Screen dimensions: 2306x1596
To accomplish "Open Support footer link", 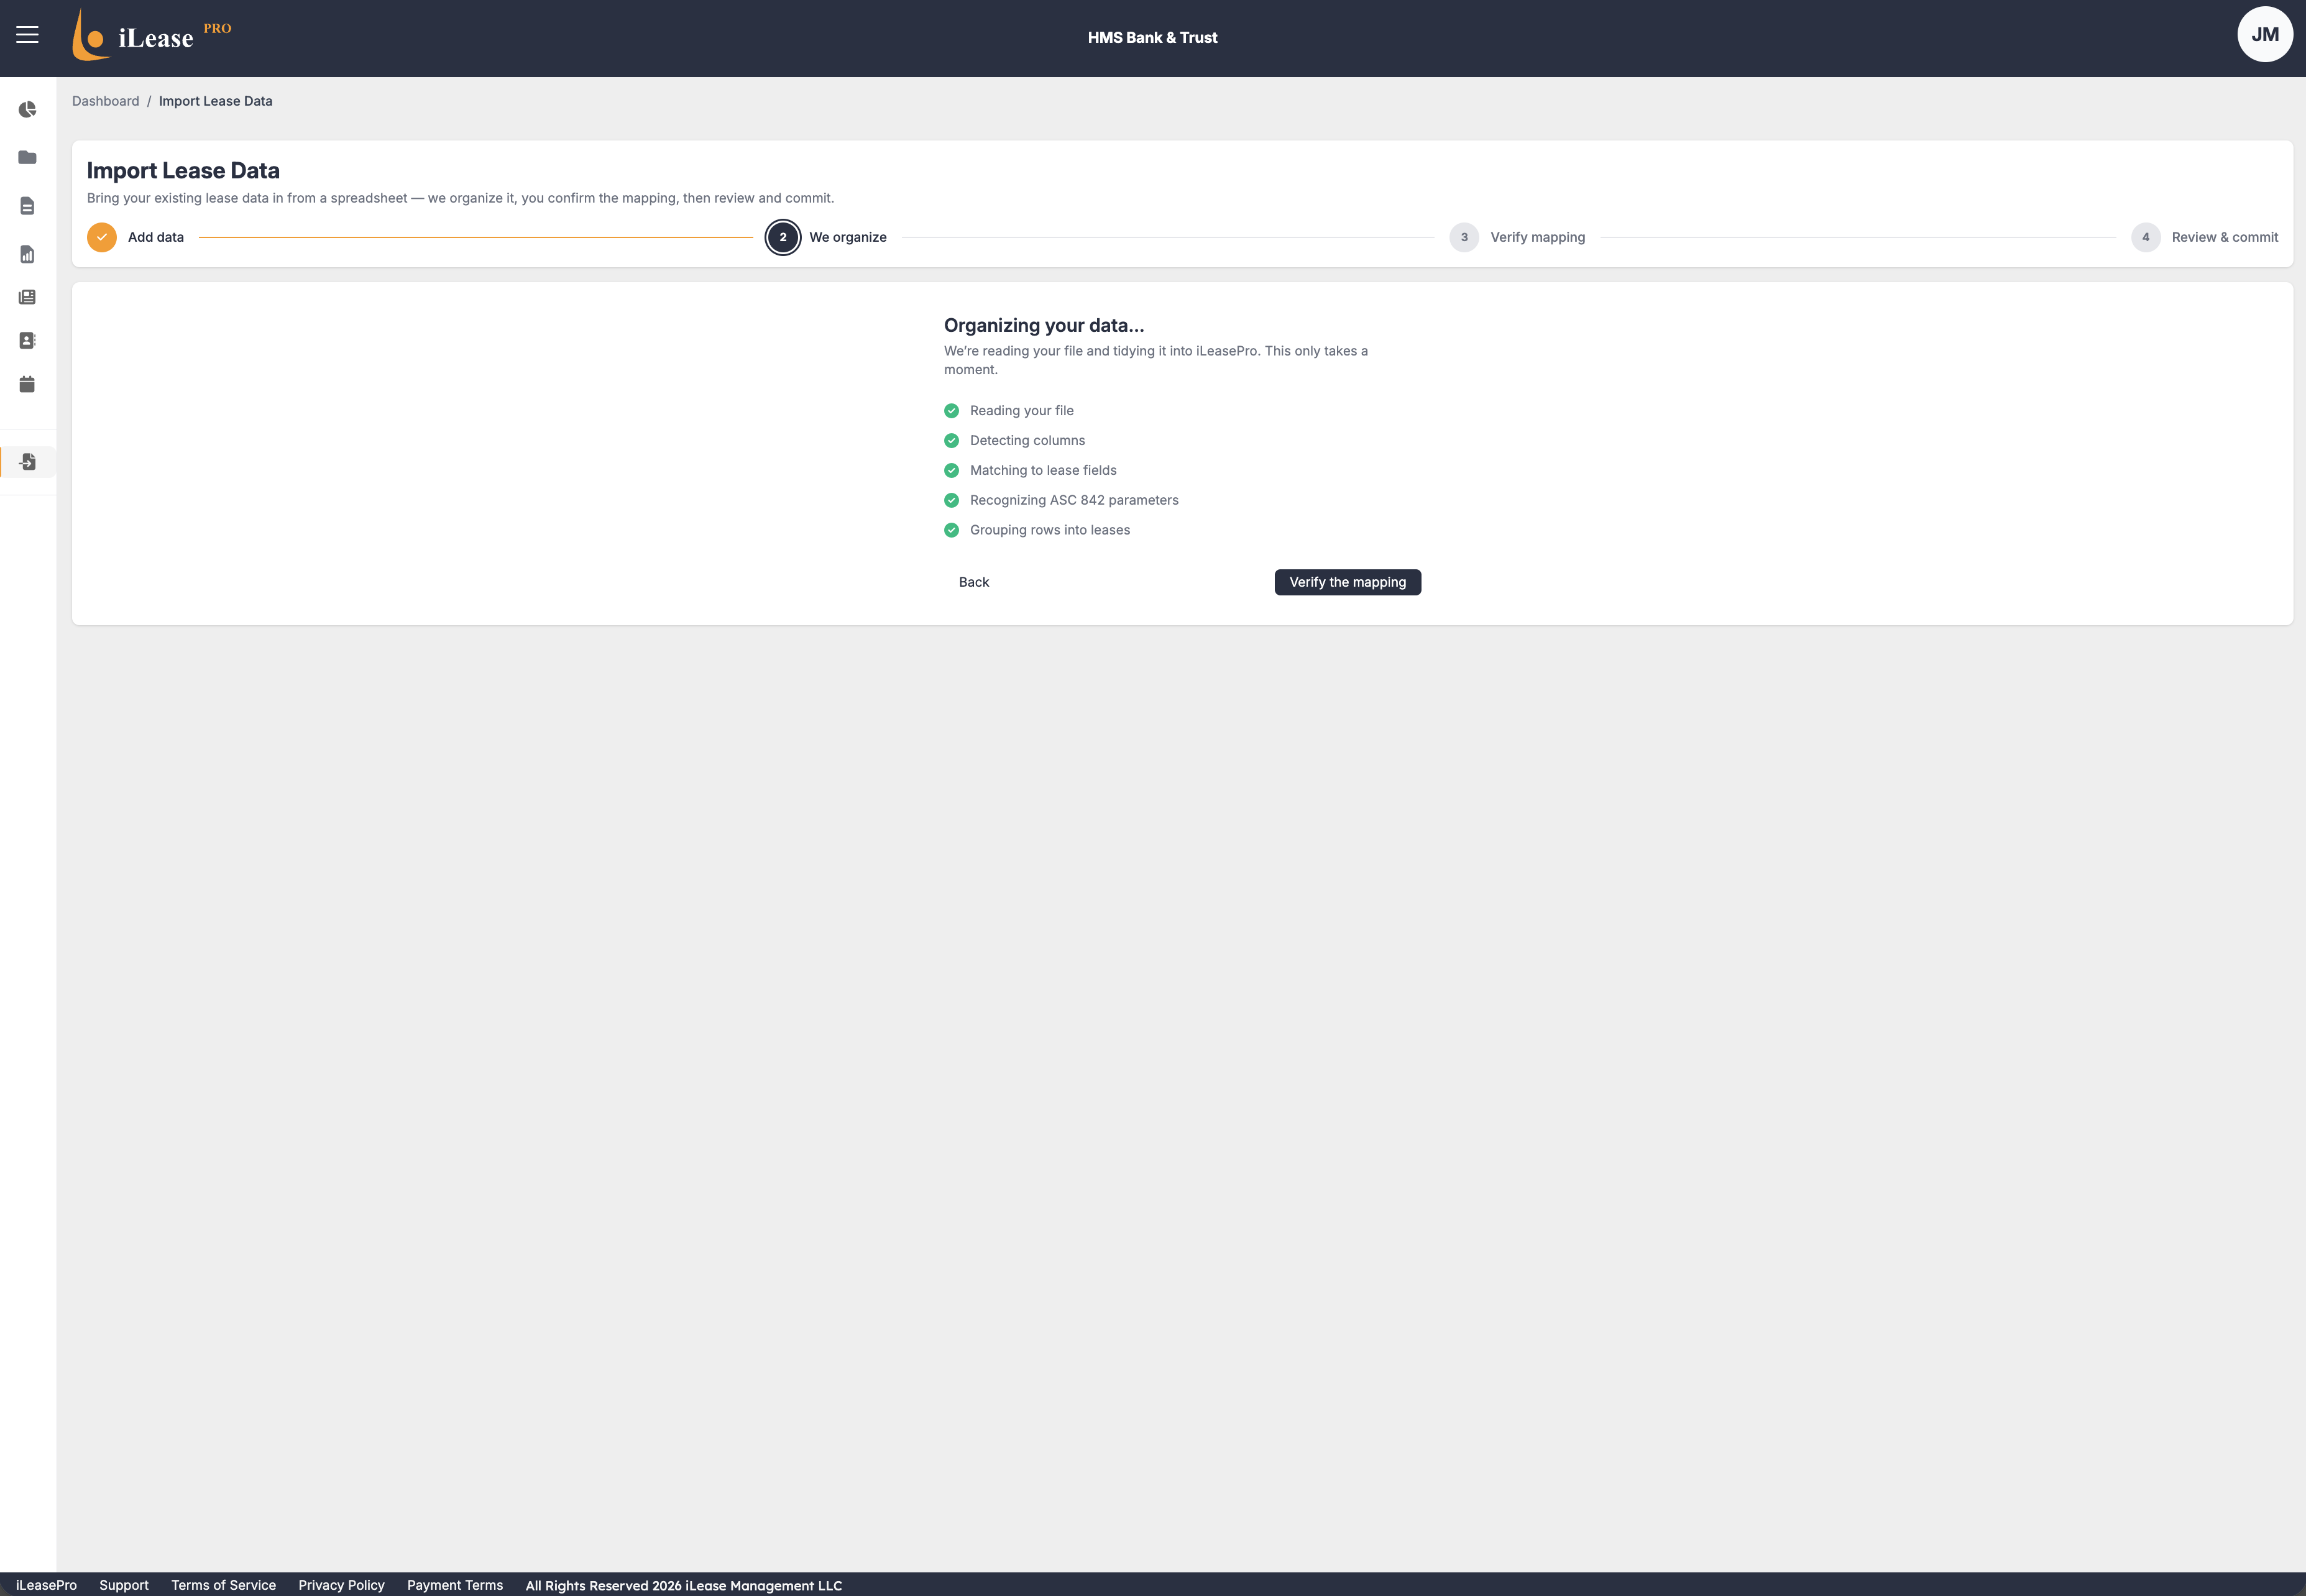I will pyautogui.click(x=124, y=1585).
